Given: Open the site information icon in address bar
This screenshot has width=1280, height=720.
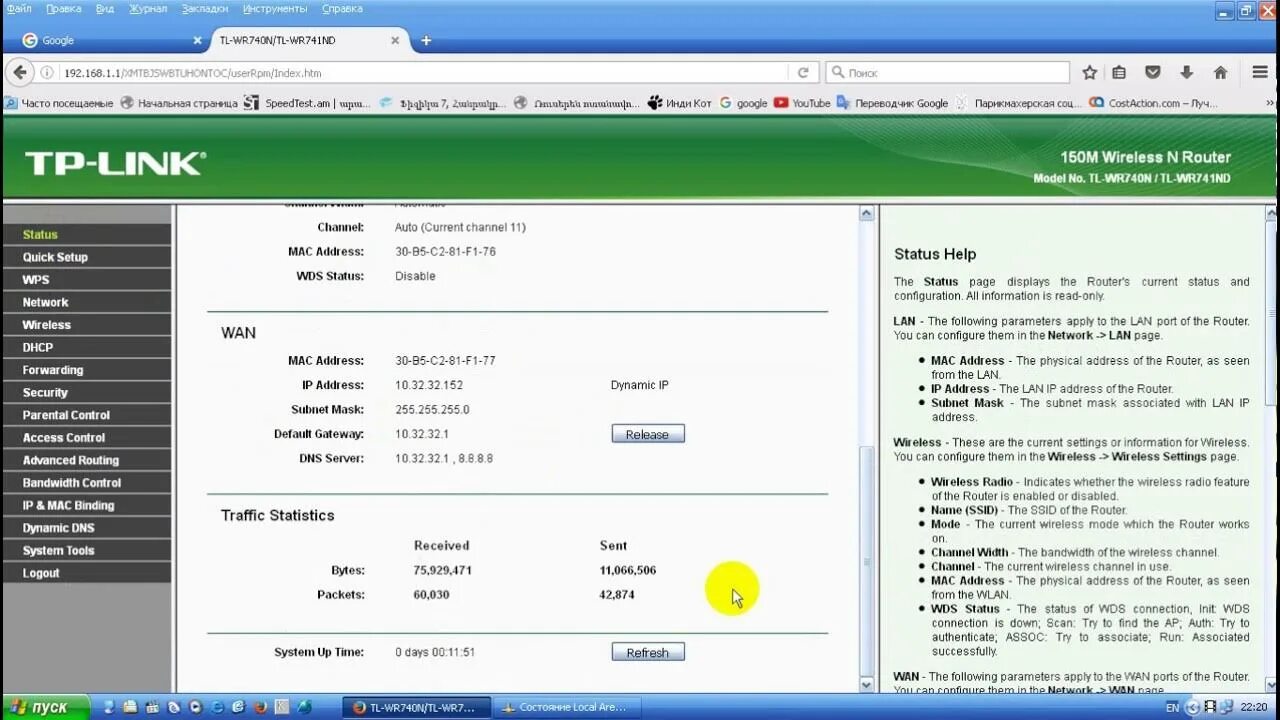Looking at the screenshot, I should [47, 73].
